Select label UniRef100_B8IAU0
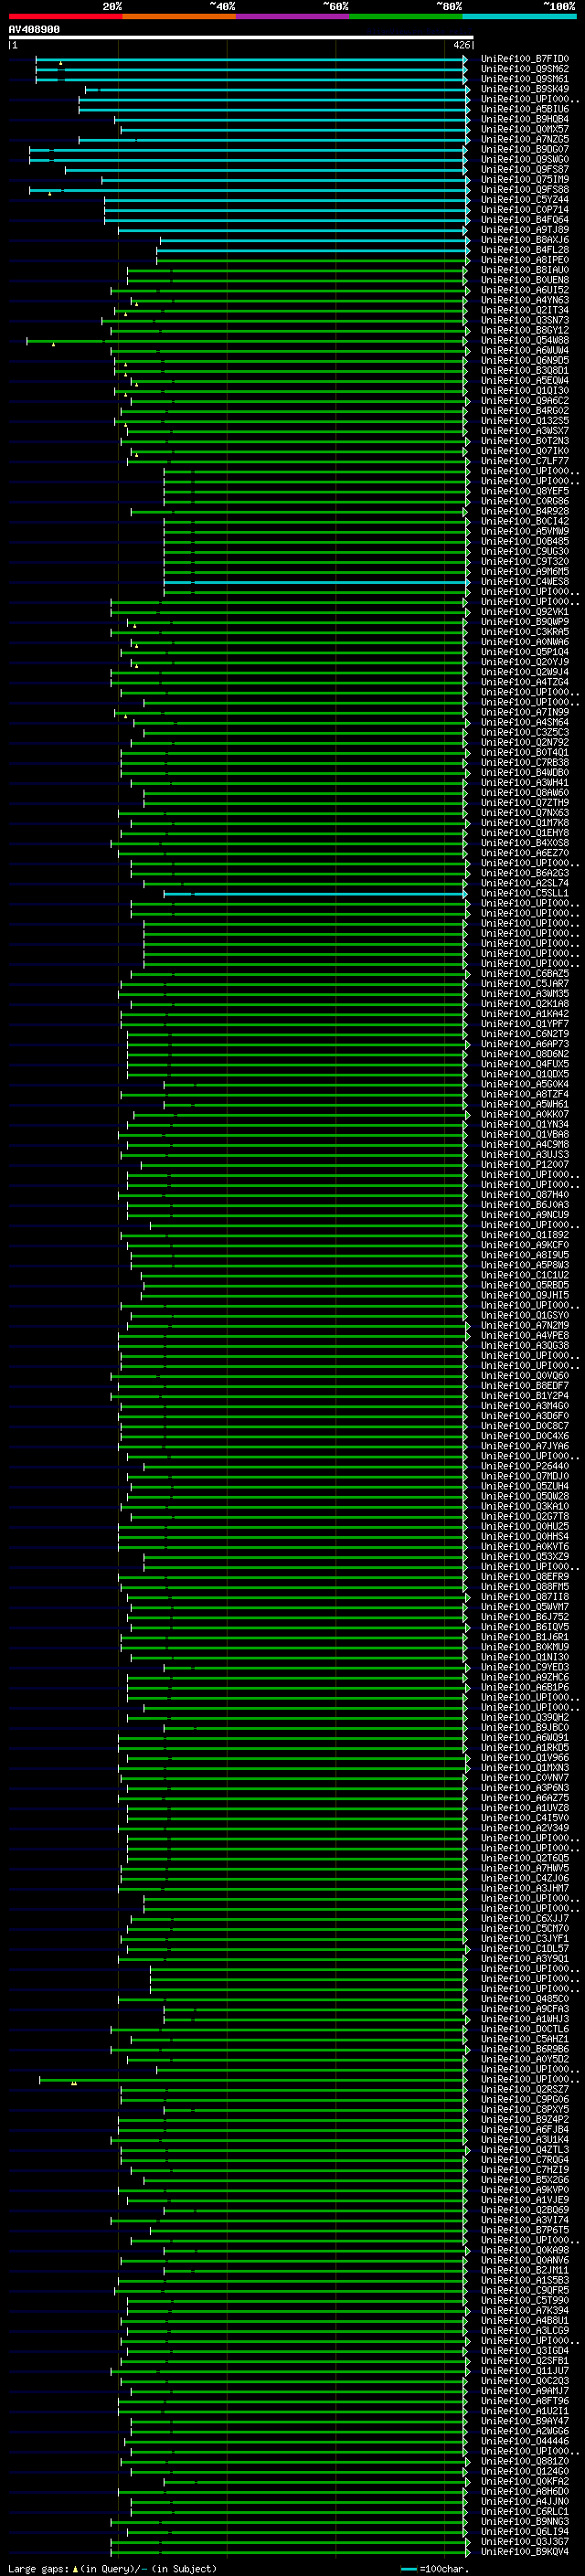The width and height of the screenshot is (585, 2576). [x=525, y=269]
